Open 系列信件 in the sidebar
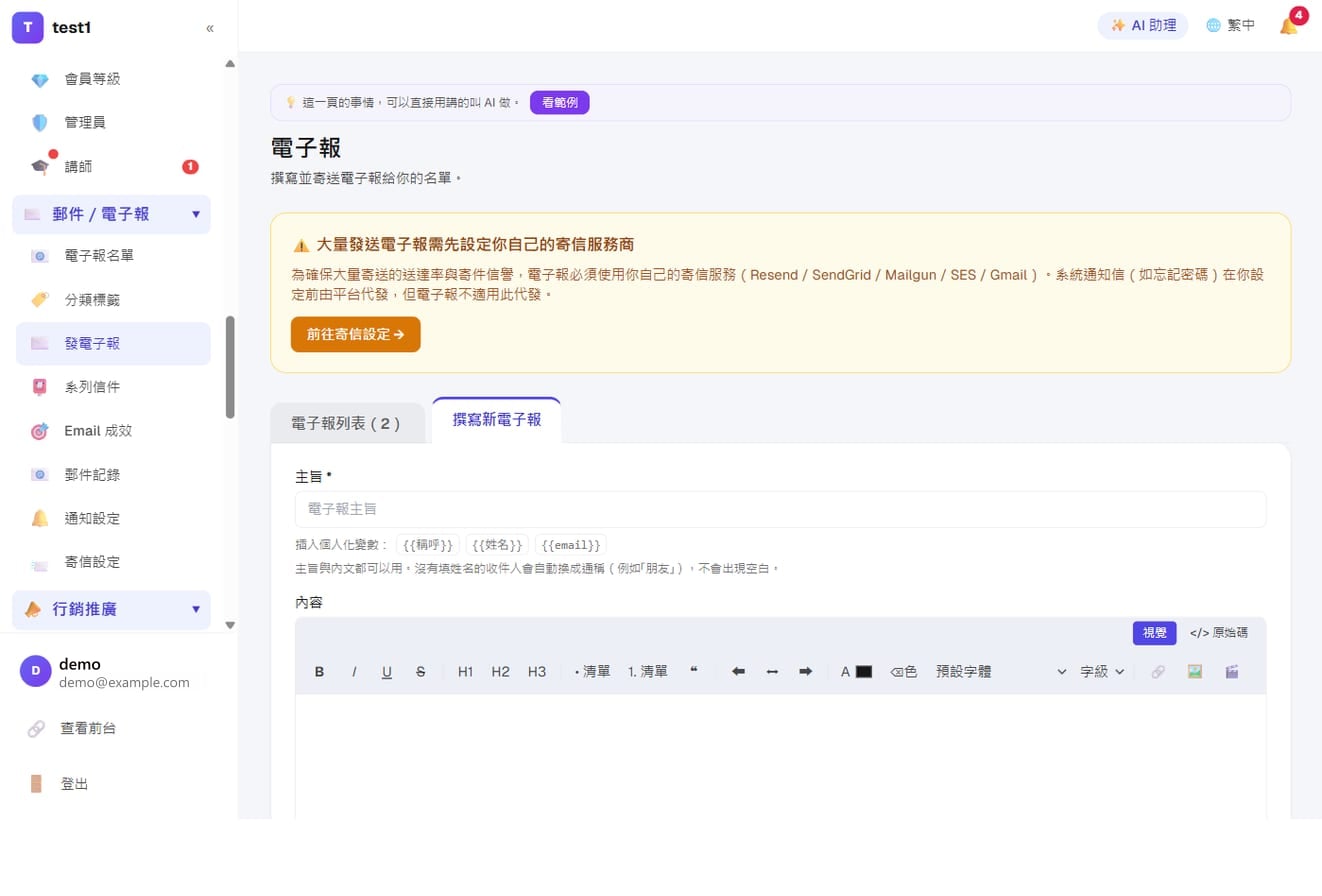Viewport: 1322px width, 896px height. (x=113, y=387)
